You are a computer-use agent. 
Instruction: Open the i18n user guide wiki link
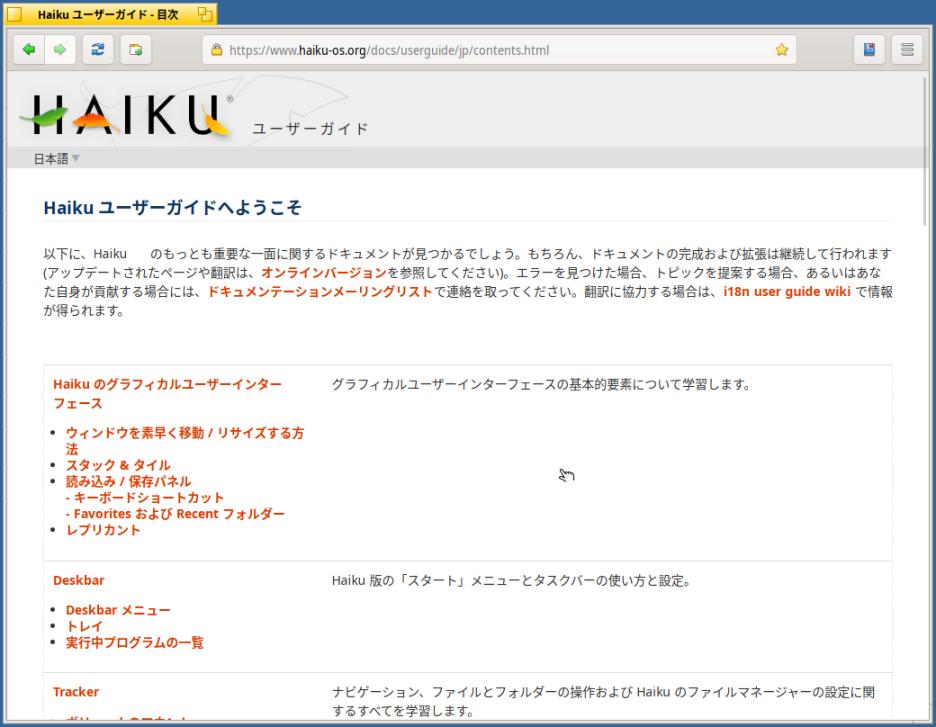[787, 292]
